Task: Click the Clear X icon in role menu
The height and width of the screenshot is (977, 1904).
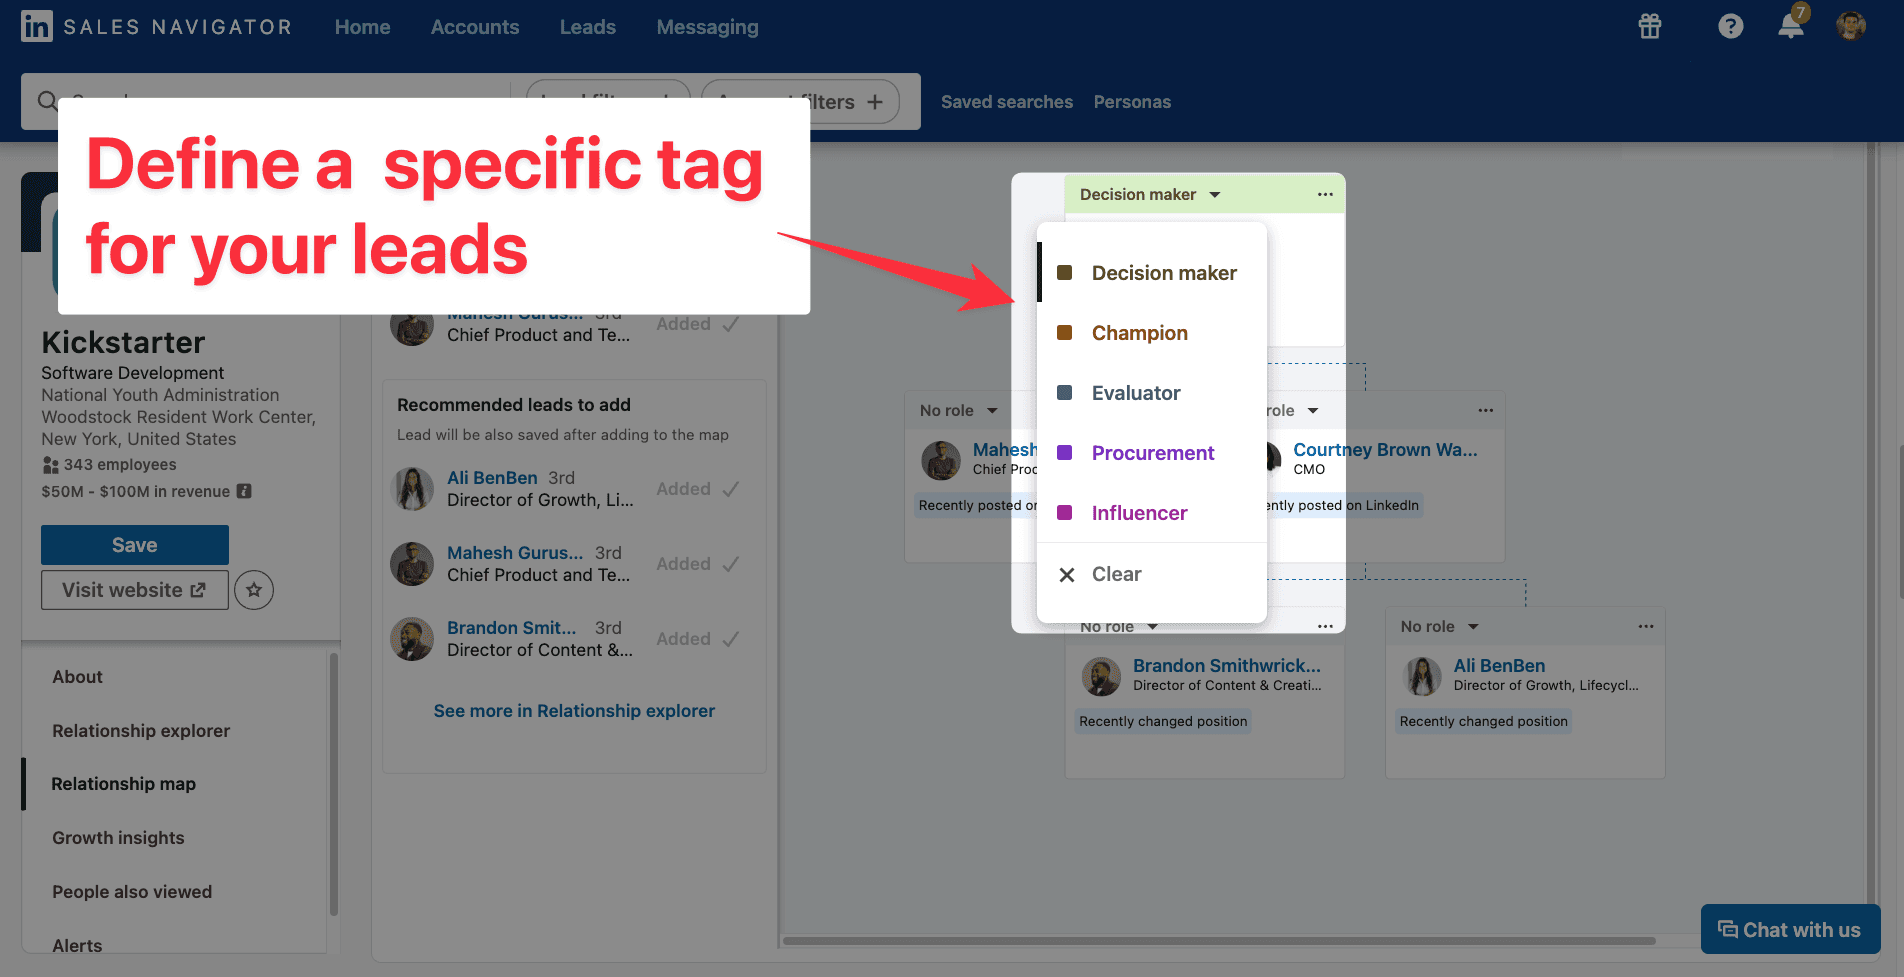Action: (x=1067, y=575)
